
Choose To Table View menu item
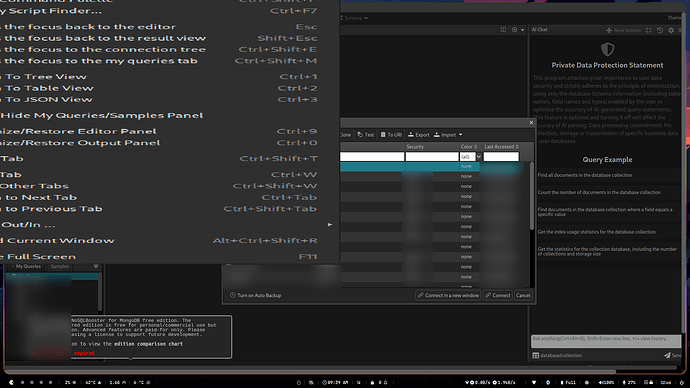pyautogui.click(x=169, y=88)
